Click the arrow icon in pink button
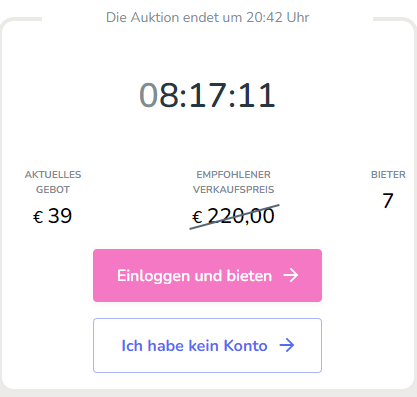This screenshot has height=397, width=417. pyautogui.click(x=291, y=275)
